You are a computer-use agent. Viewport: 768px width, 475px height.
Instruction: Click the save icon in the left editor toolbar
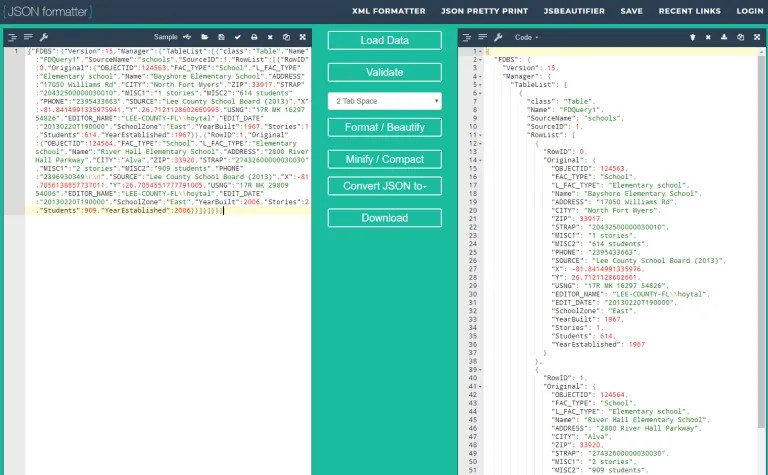pos(221,37)
